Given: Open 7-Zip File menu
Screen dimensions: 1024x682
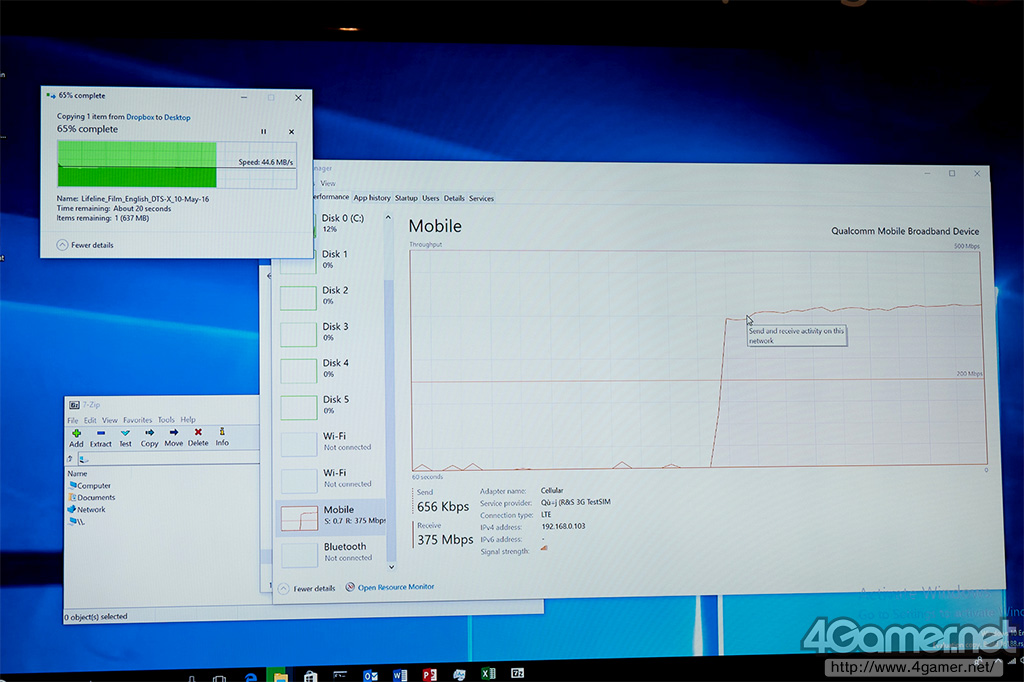Looking at the screenshot, I should (x=72, y=420).
